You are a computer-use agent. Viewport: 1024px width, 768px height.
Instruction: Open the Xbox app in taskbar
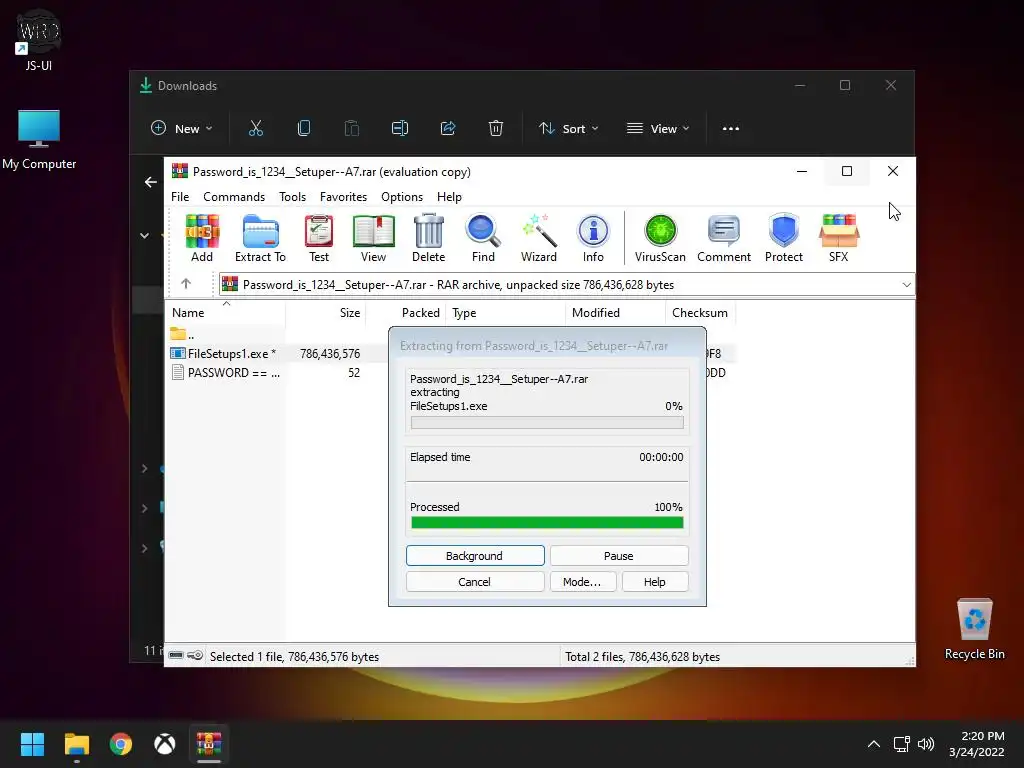165,744
